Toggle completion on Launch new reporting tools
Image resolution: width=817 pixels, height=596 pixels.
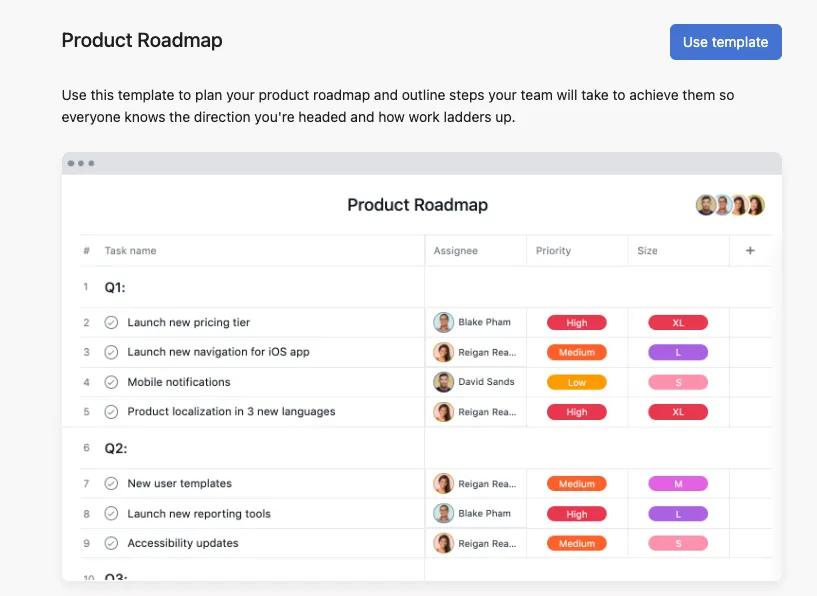[x=112, y=513]
